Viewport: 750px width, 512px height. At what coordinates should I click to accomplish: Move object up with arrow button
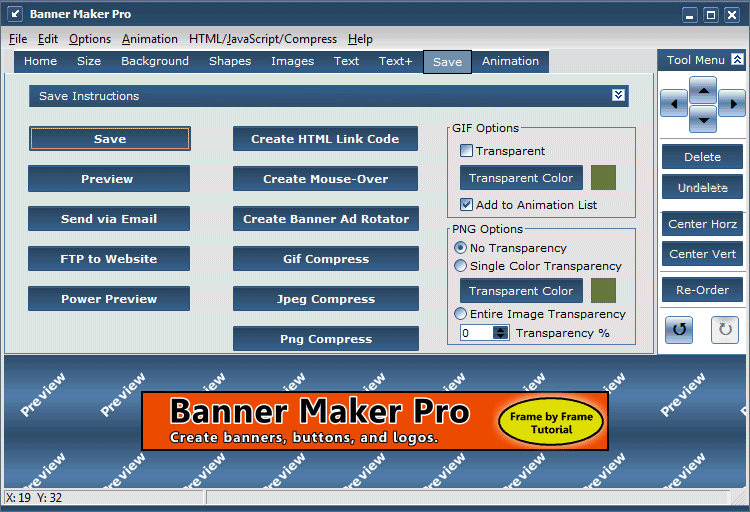click(x=703, y=90)
